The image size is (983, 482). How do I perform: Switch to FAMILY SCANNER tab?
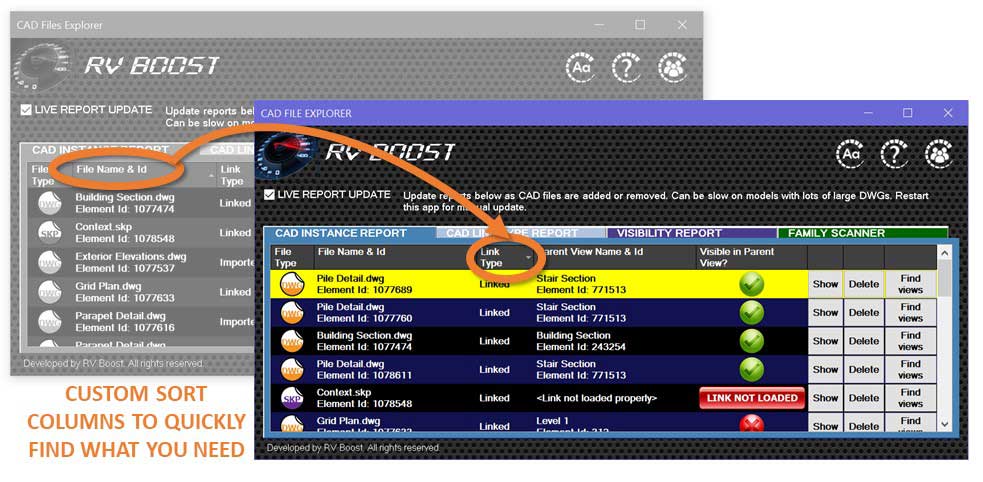[863, 233]
